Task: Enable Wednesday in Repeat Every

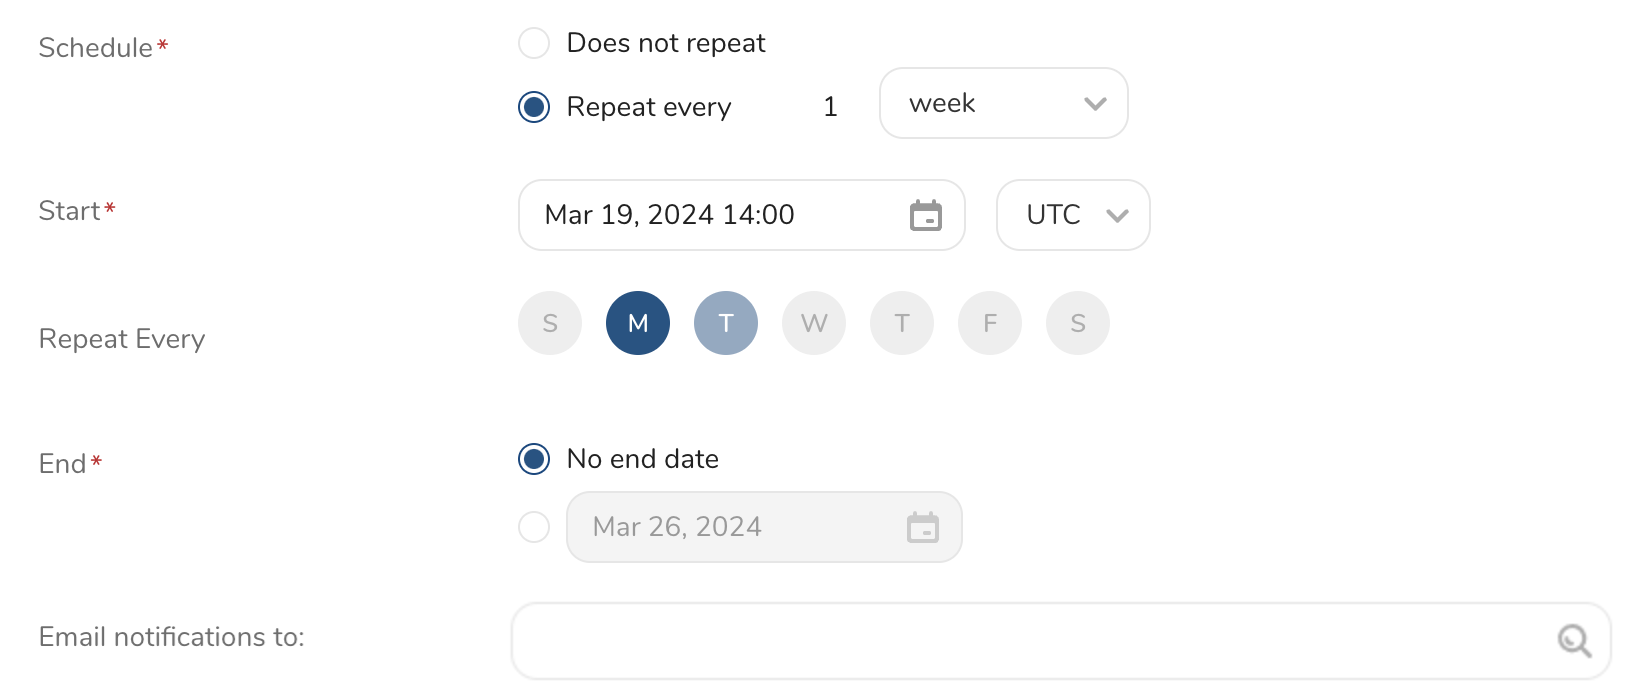Action: tap(814, 323)
